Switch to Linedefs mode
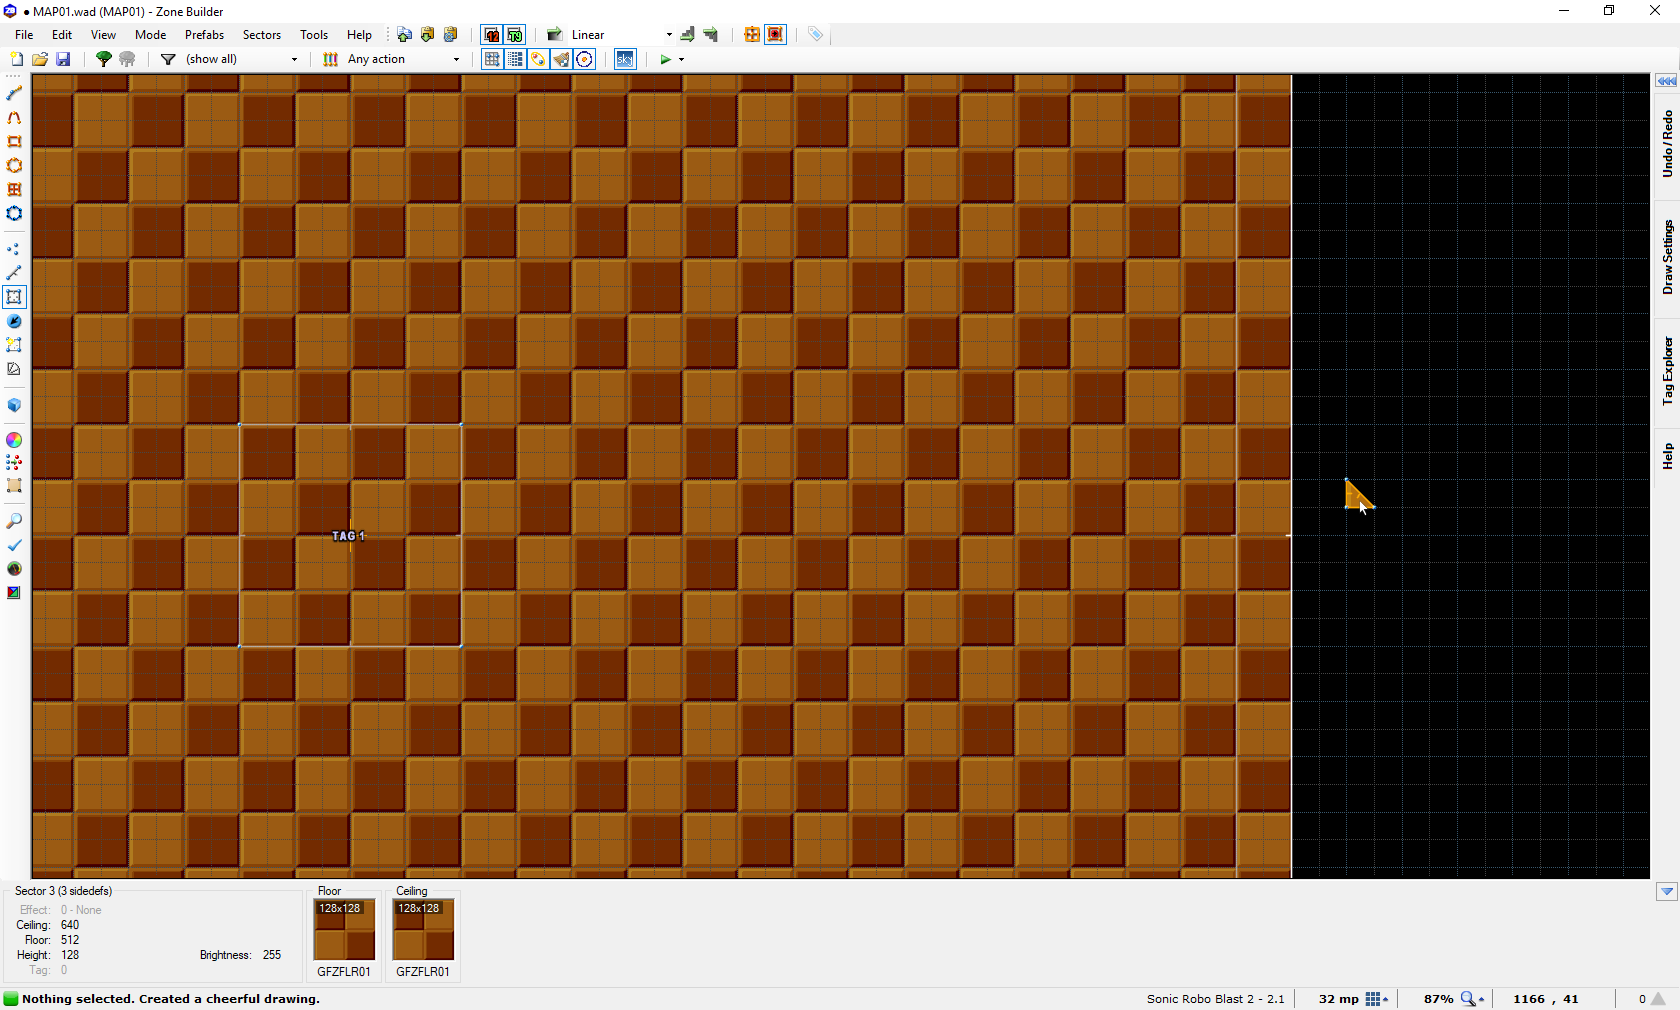 [14, 273]
